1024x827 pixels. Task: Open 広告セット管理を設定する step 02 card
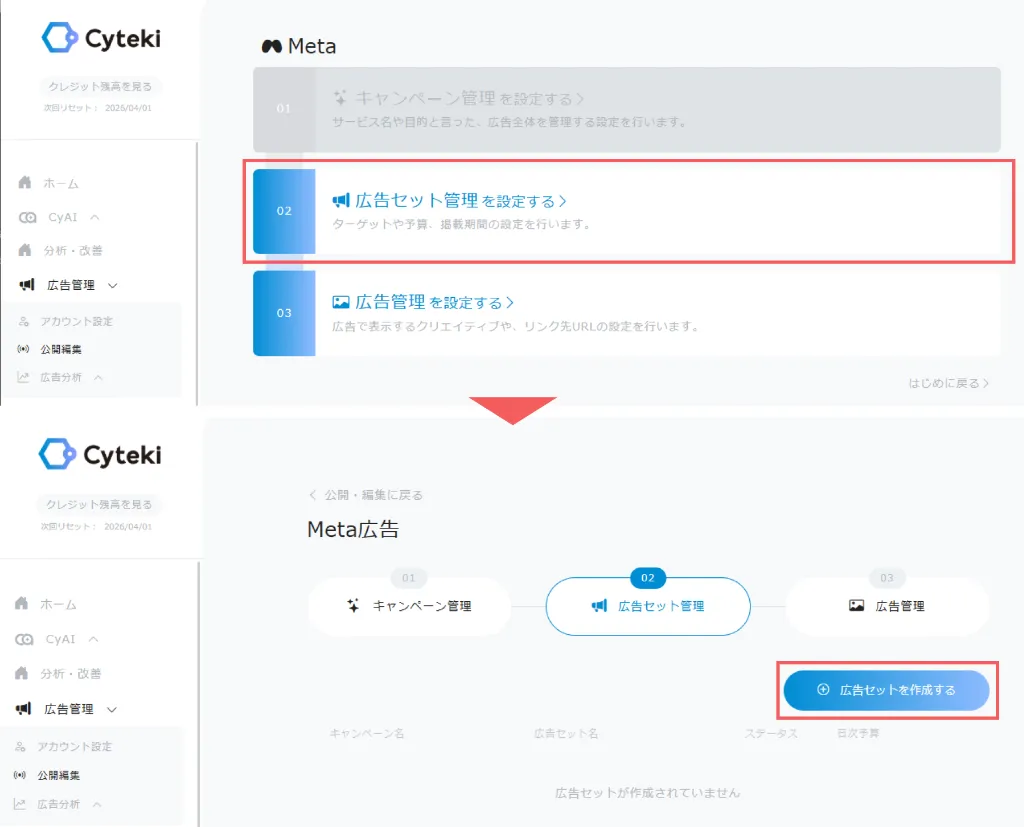[x=627, y=211]
